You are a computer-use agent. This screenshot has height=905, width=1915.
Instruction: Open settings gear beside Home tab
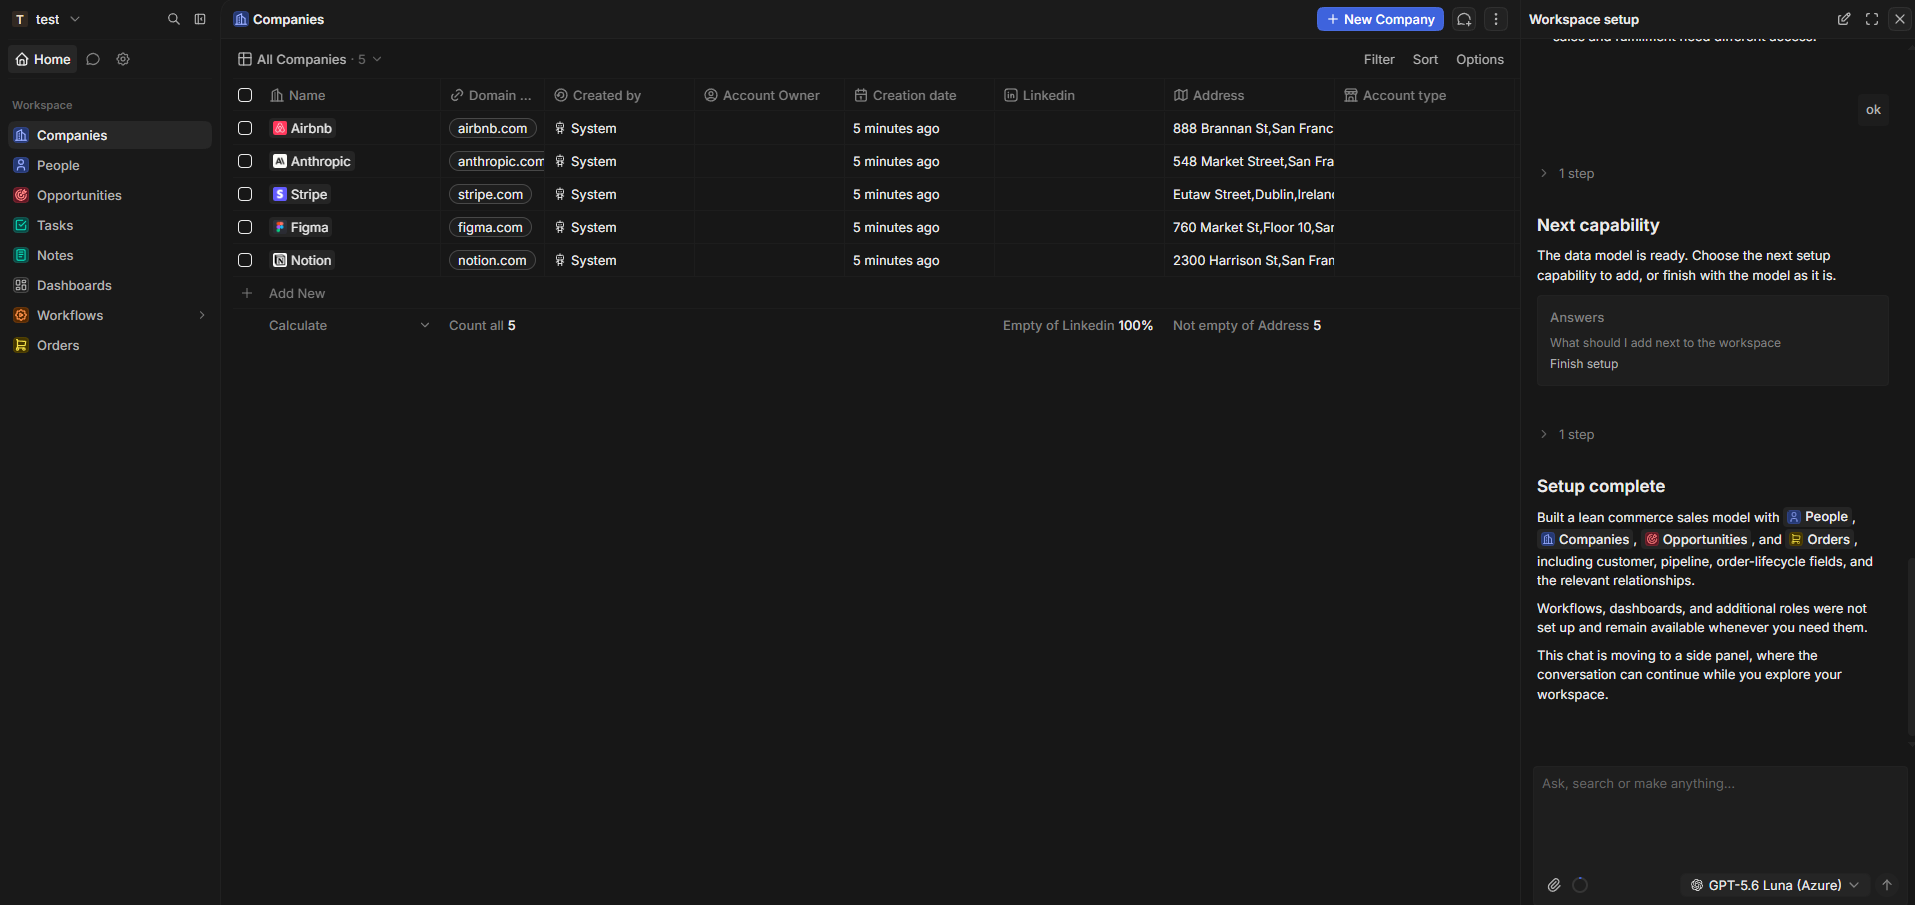click(x=123, y=59)
